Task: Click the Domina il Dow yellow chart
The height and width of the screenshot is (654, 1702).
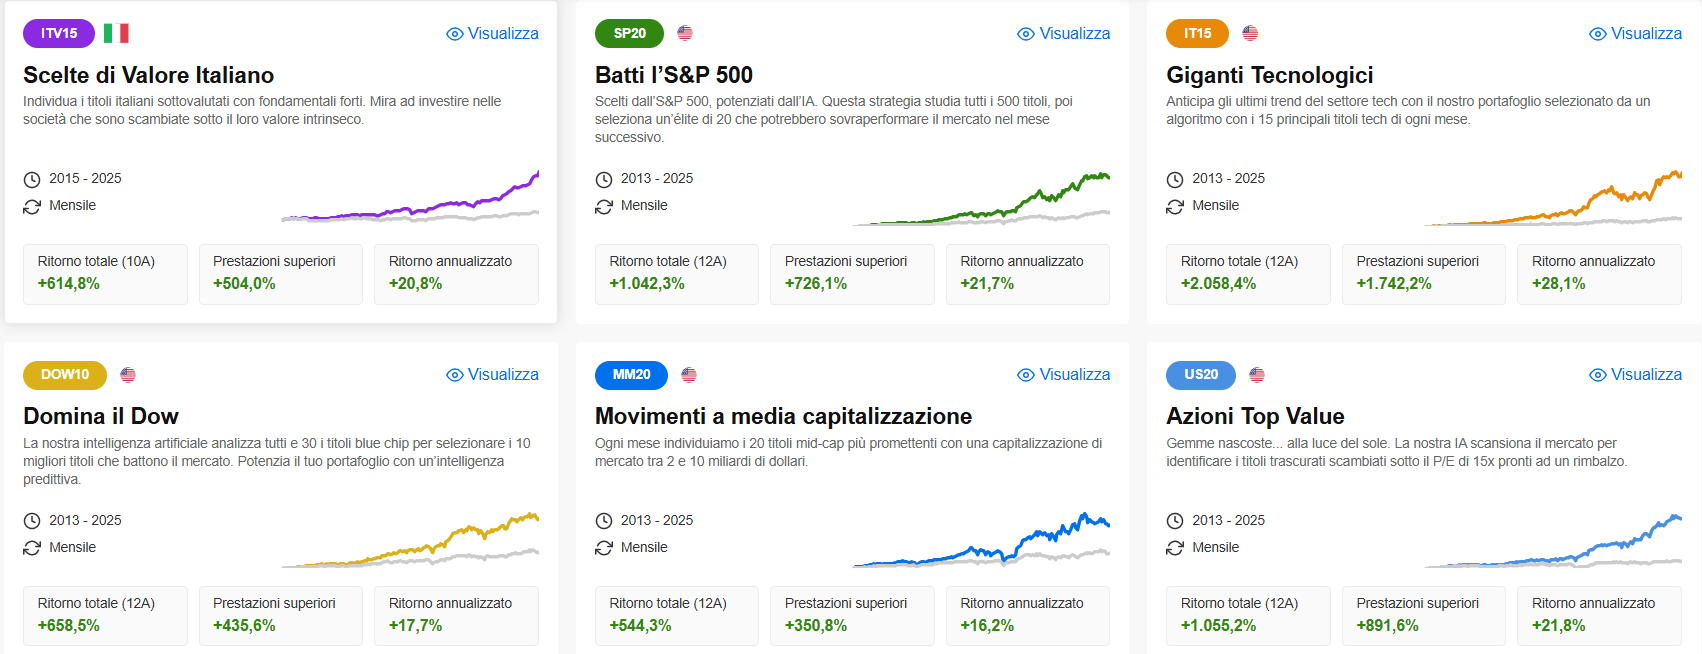Action: click(410, 540)
